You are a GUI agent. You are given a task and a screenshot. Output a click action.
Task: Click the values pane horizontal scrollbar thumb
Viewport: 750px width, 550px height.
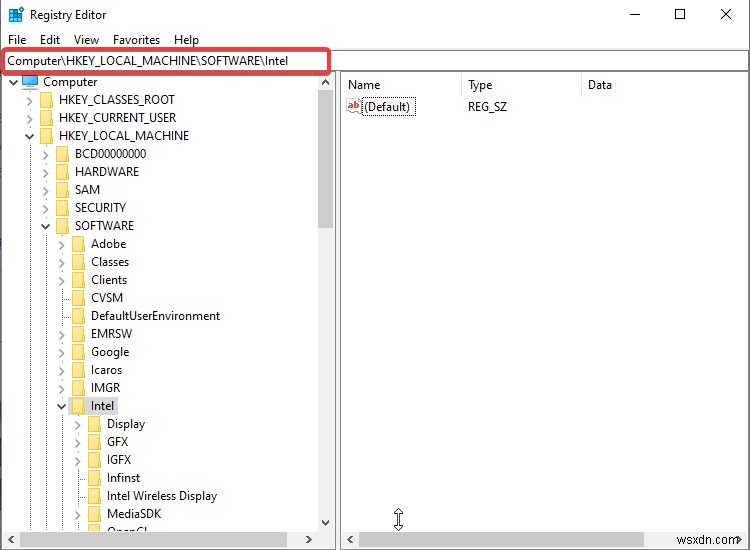[501, 539]
